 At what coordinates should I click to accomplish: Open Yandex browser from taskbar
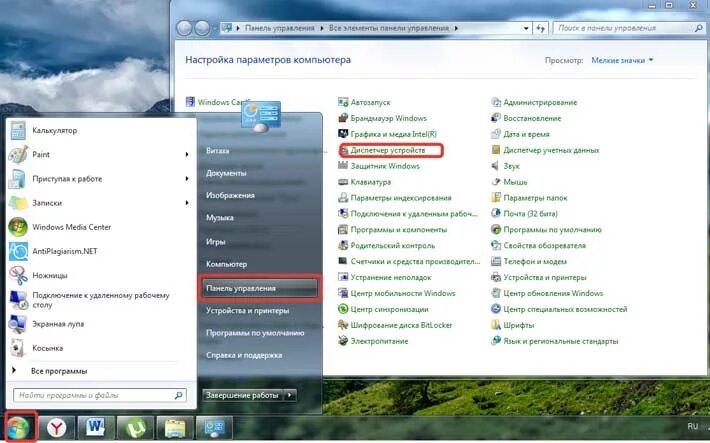57,428
